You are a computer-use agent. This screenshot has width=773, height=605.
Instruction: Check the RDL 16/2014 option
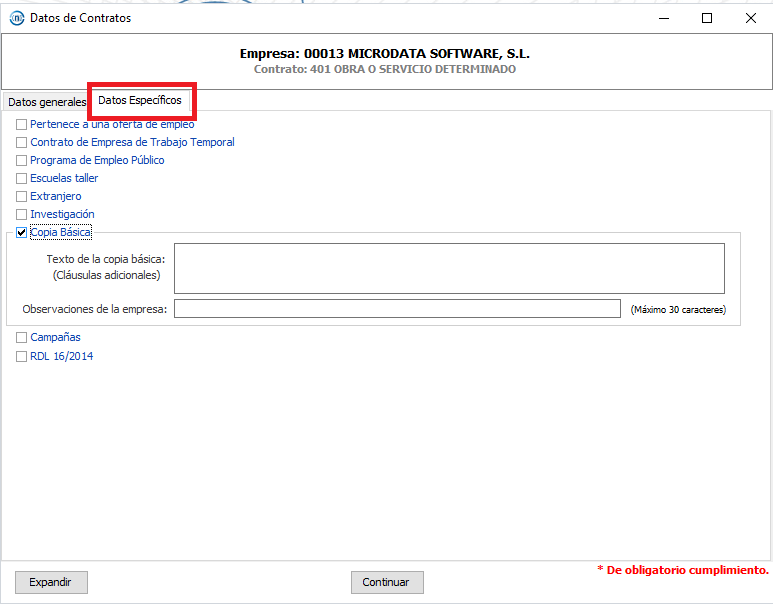click(x=22, y=357)
